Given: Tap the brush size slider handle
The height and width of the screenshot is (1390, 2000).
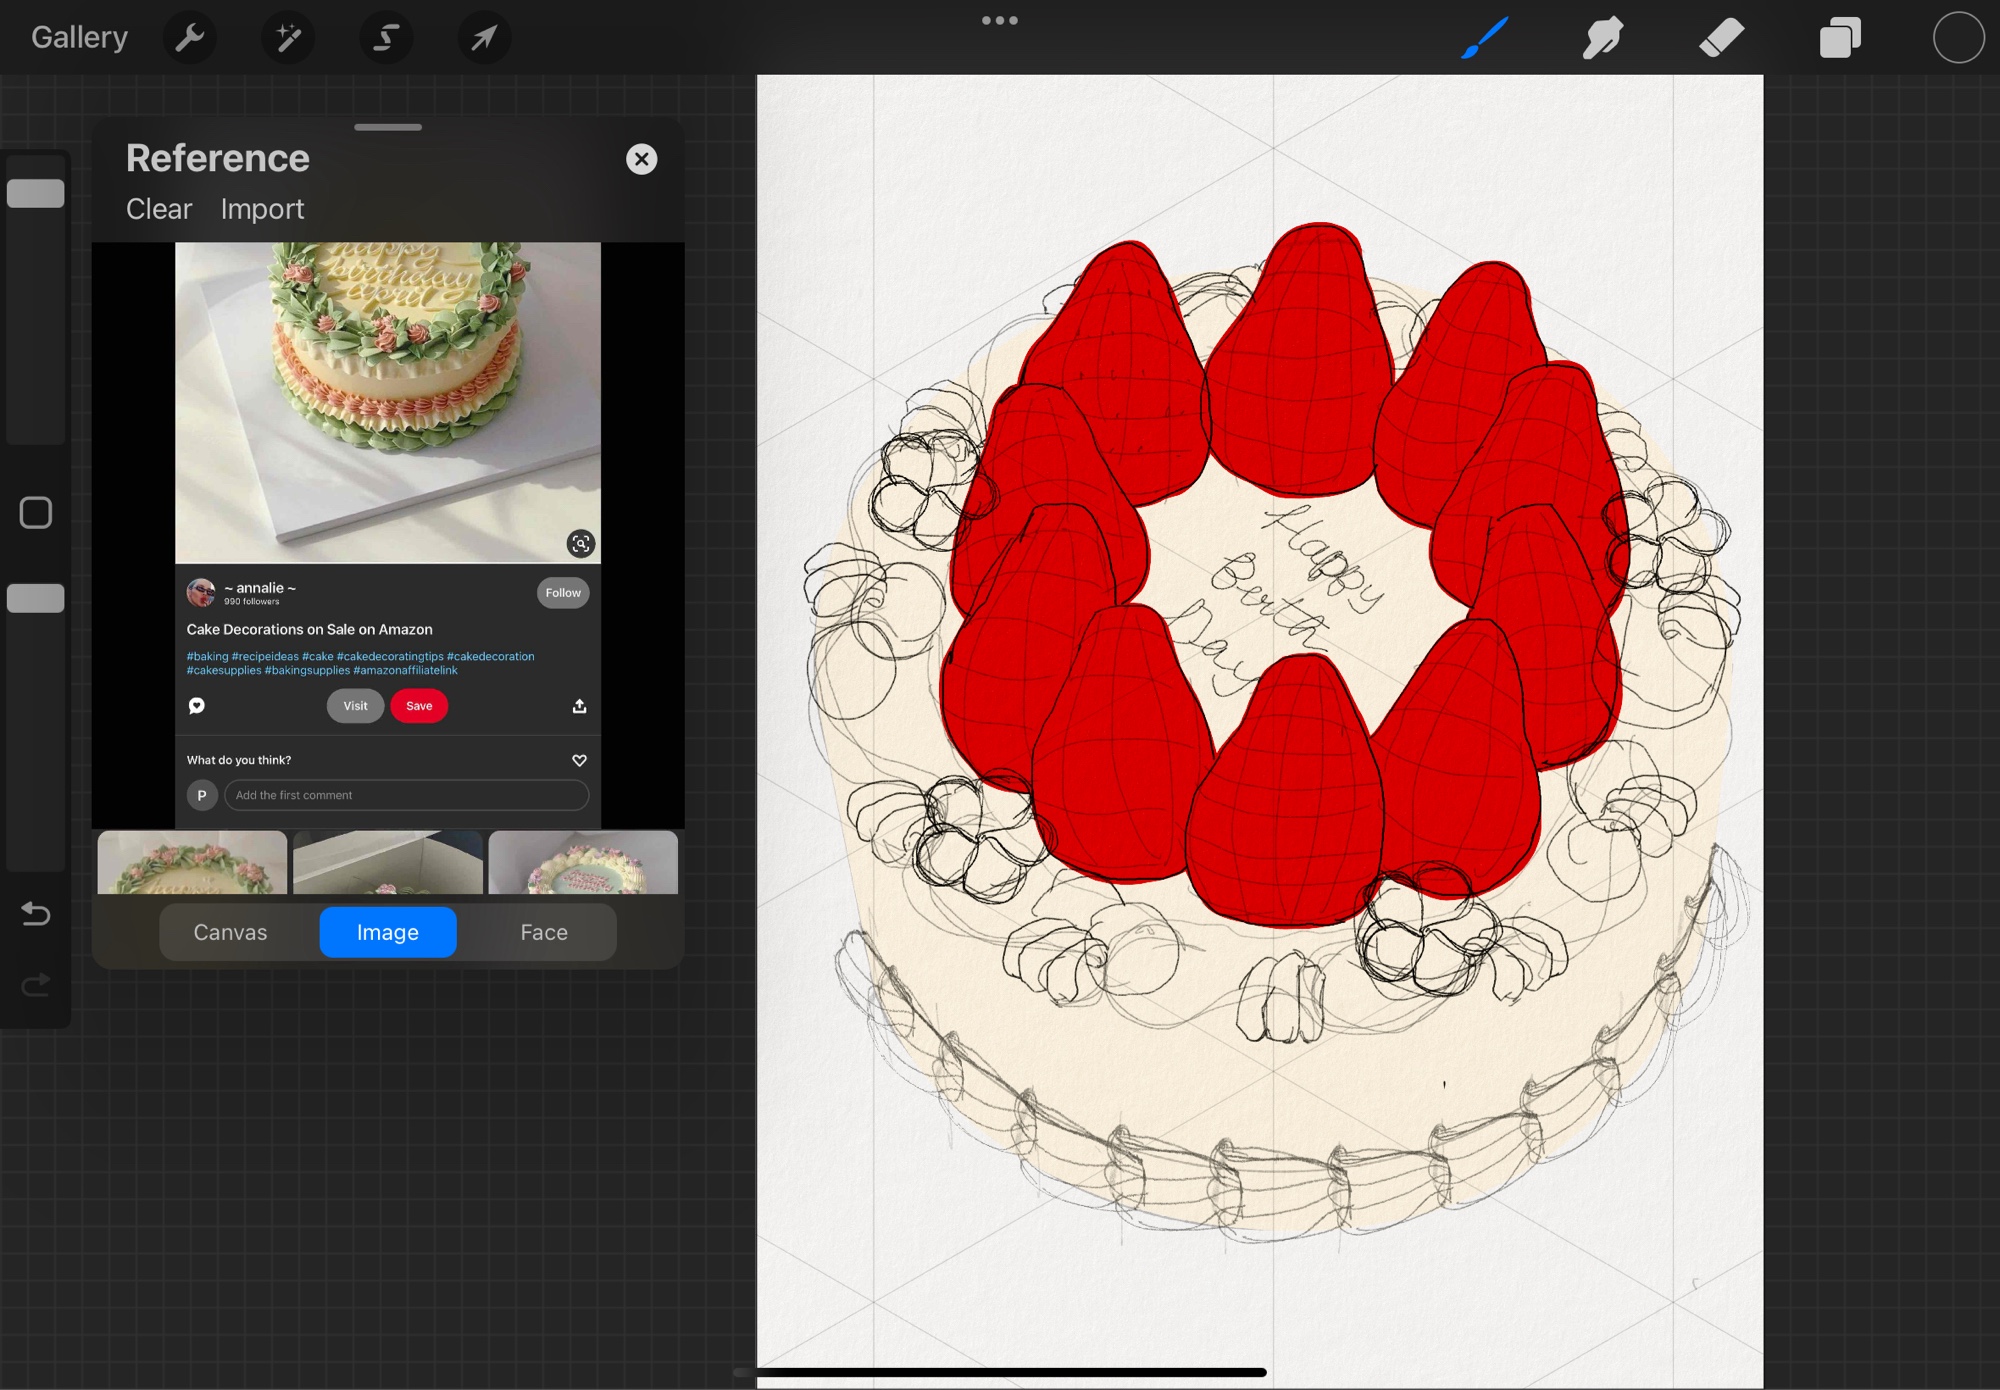Looking at the screenshot, I should pos(36,193).
